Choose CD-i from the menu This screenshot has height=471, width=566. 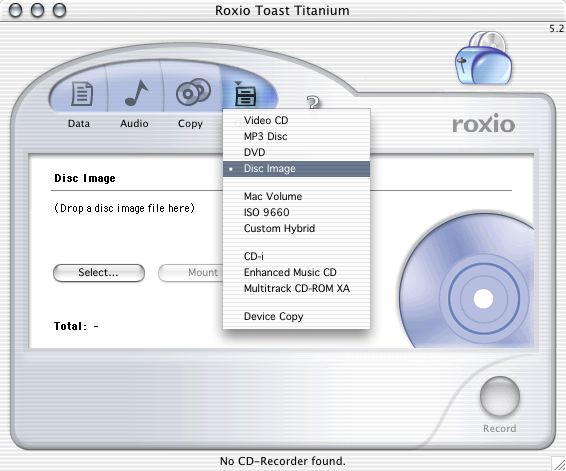[x=297, y=256]
